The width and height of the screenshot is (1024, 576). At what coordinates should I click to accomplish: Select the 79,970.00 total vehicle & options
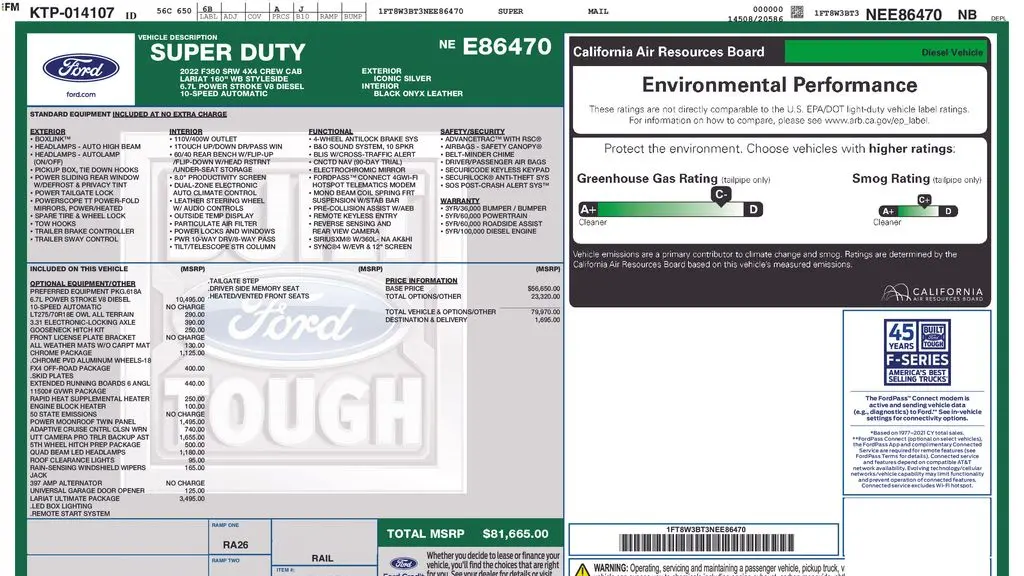pos(545,312)
